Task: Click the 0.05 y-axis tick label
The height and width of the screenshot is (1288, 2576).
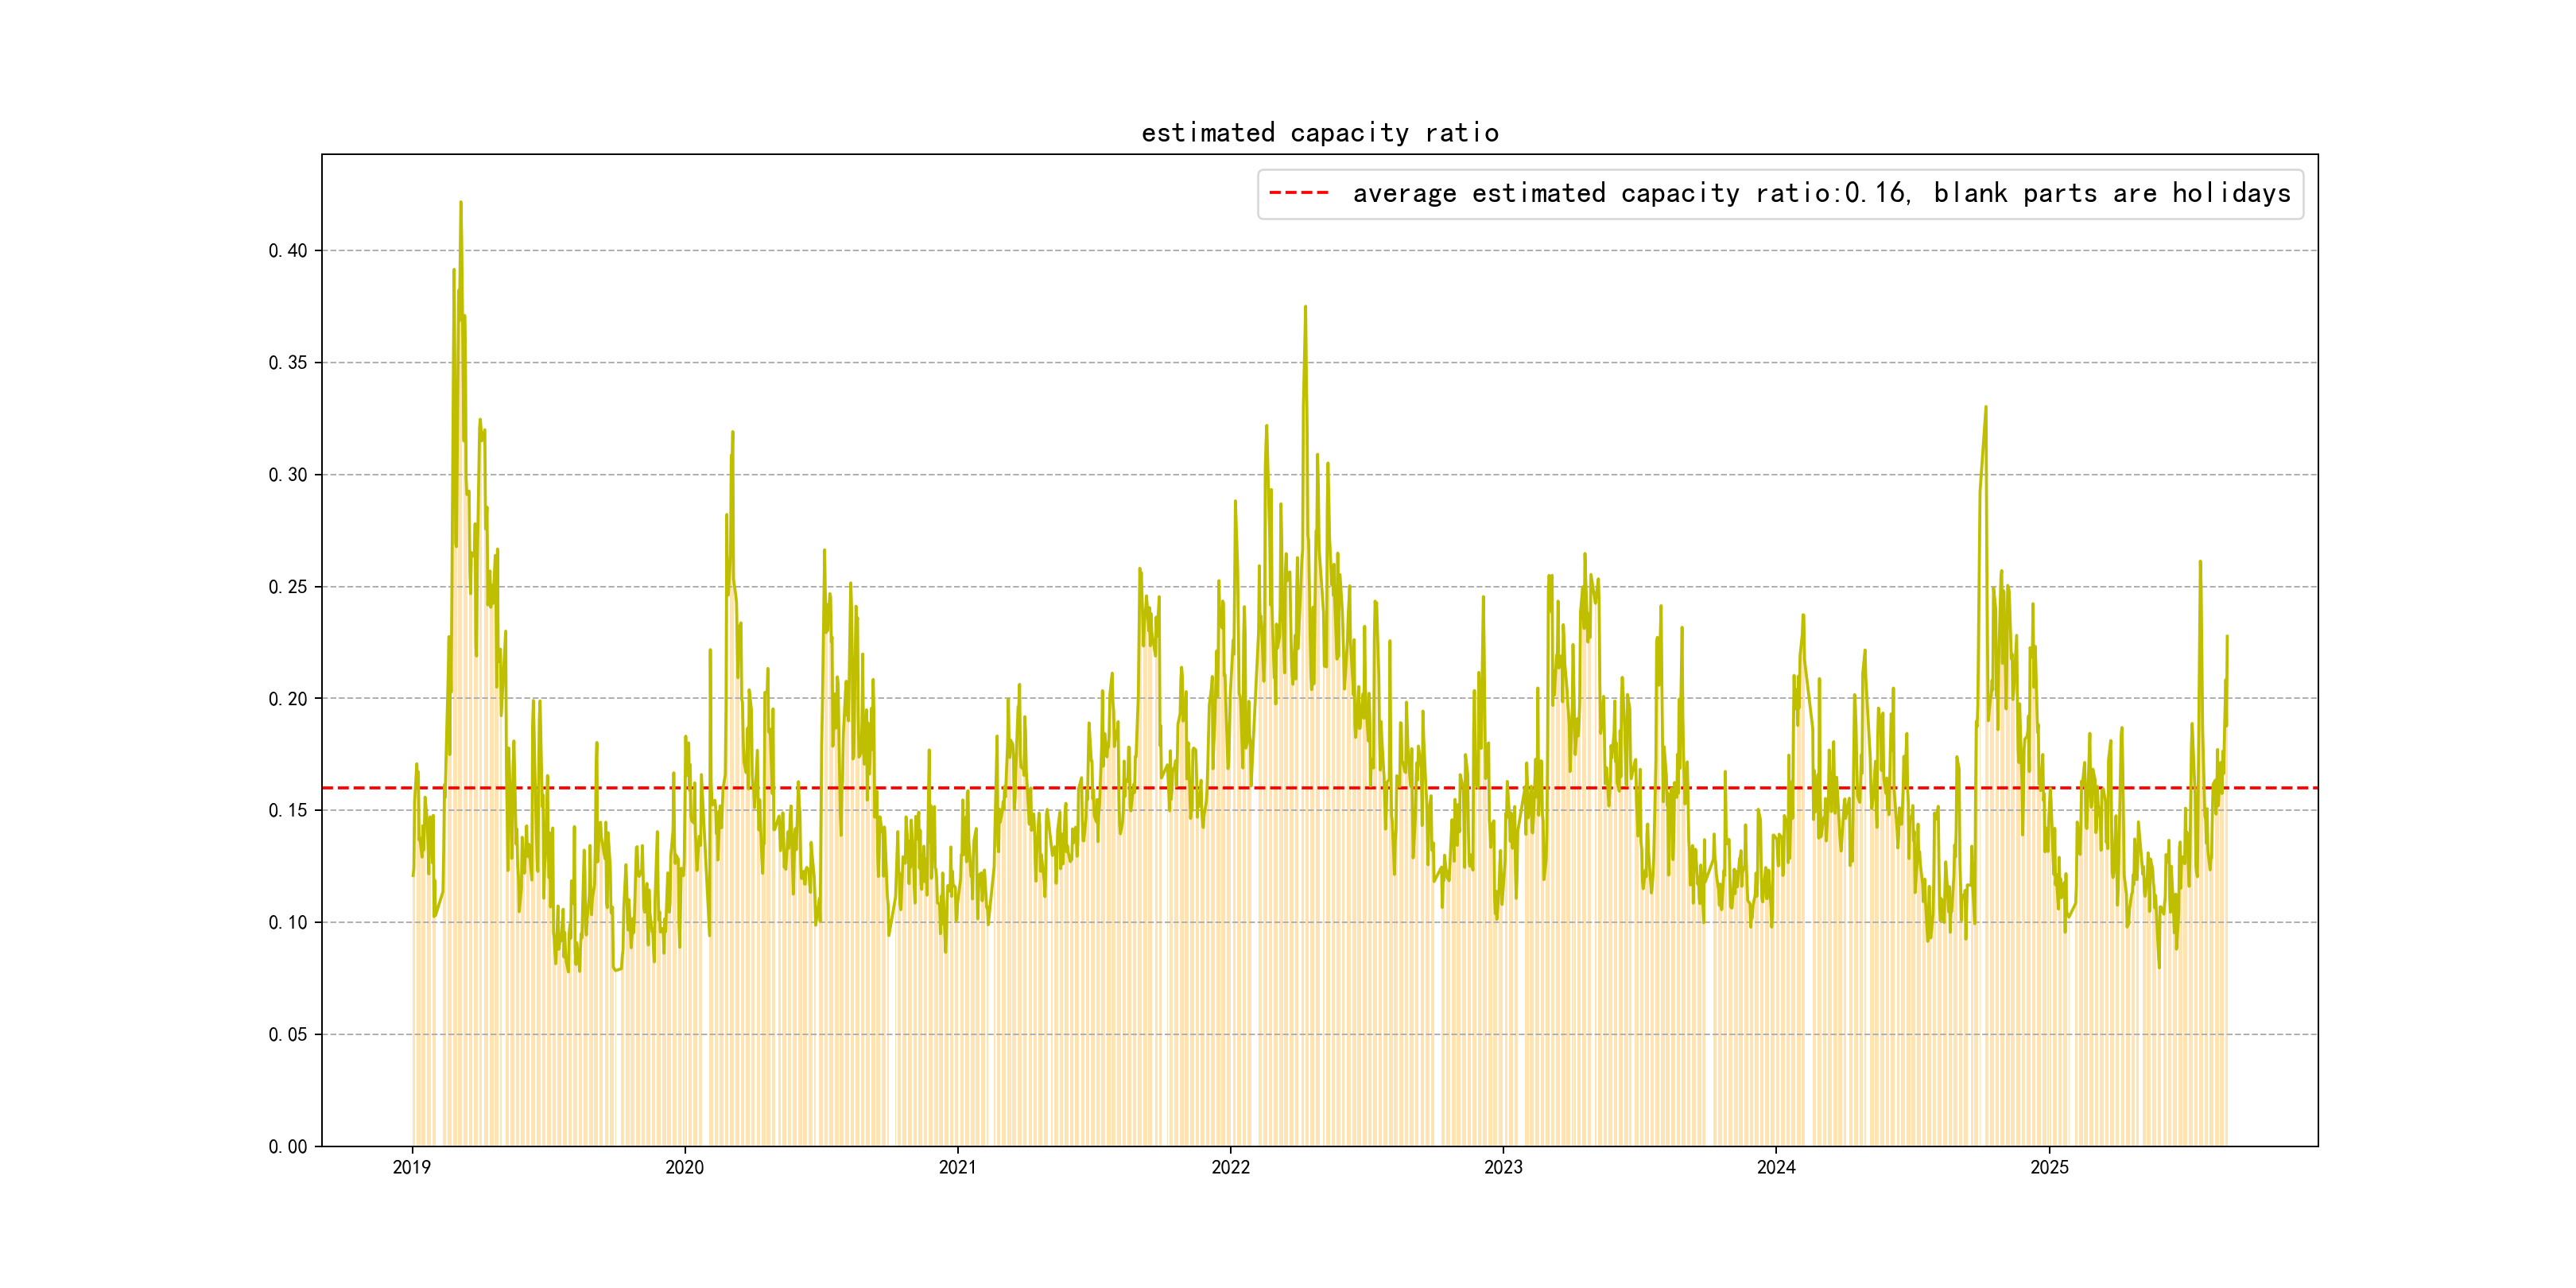Action: pyautogui.click(x=287, y=1034)
